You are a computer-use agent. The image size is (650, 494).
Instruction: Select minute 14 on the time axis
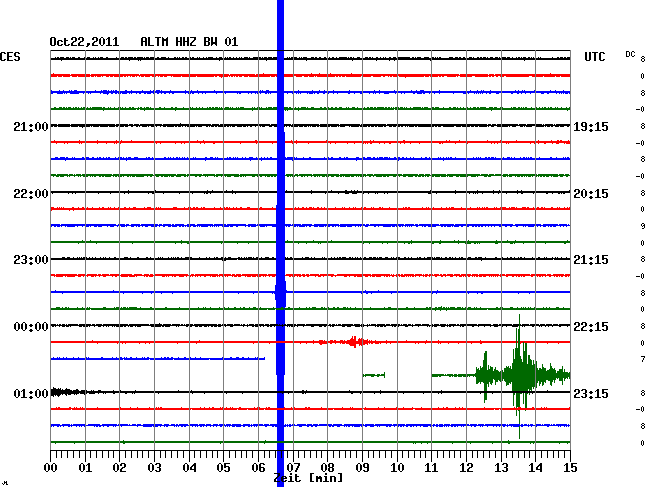(x=535, y=468)
